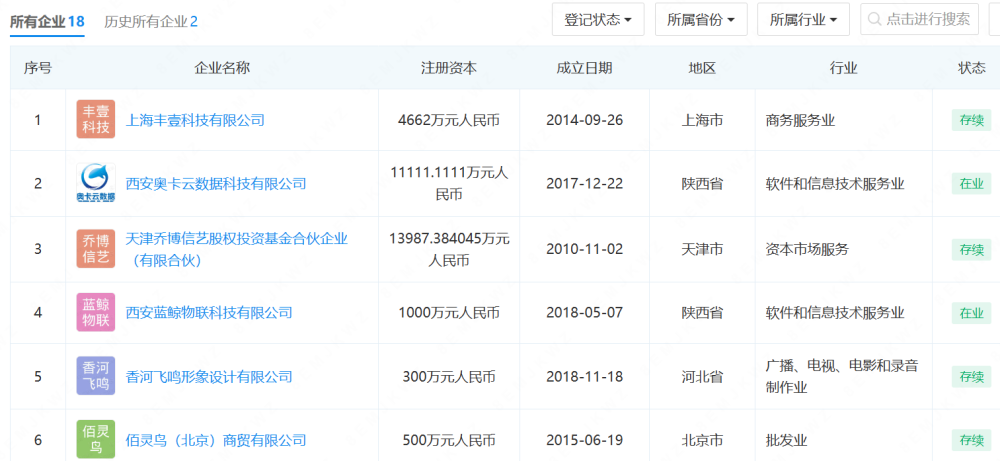Click the 蓝鲸物联 pink logo icon

tap(96, 313)
